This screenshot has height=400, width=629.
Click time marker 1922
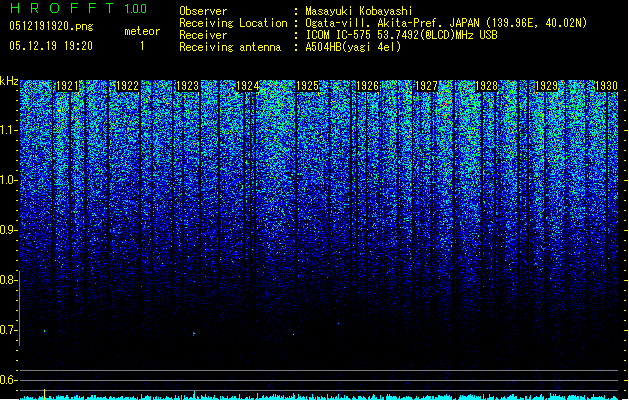[x=127, y=86]
